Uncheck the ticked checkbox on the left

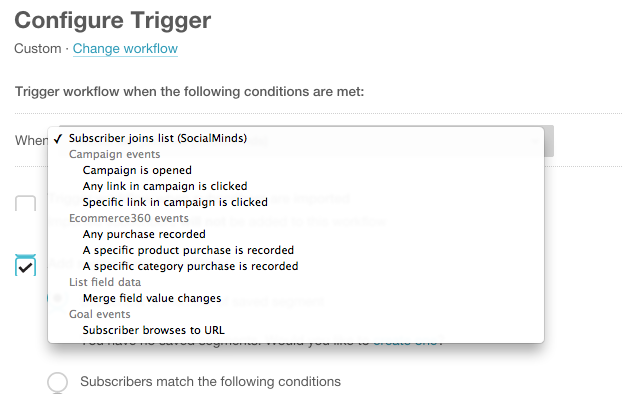(x=26, y=265)
